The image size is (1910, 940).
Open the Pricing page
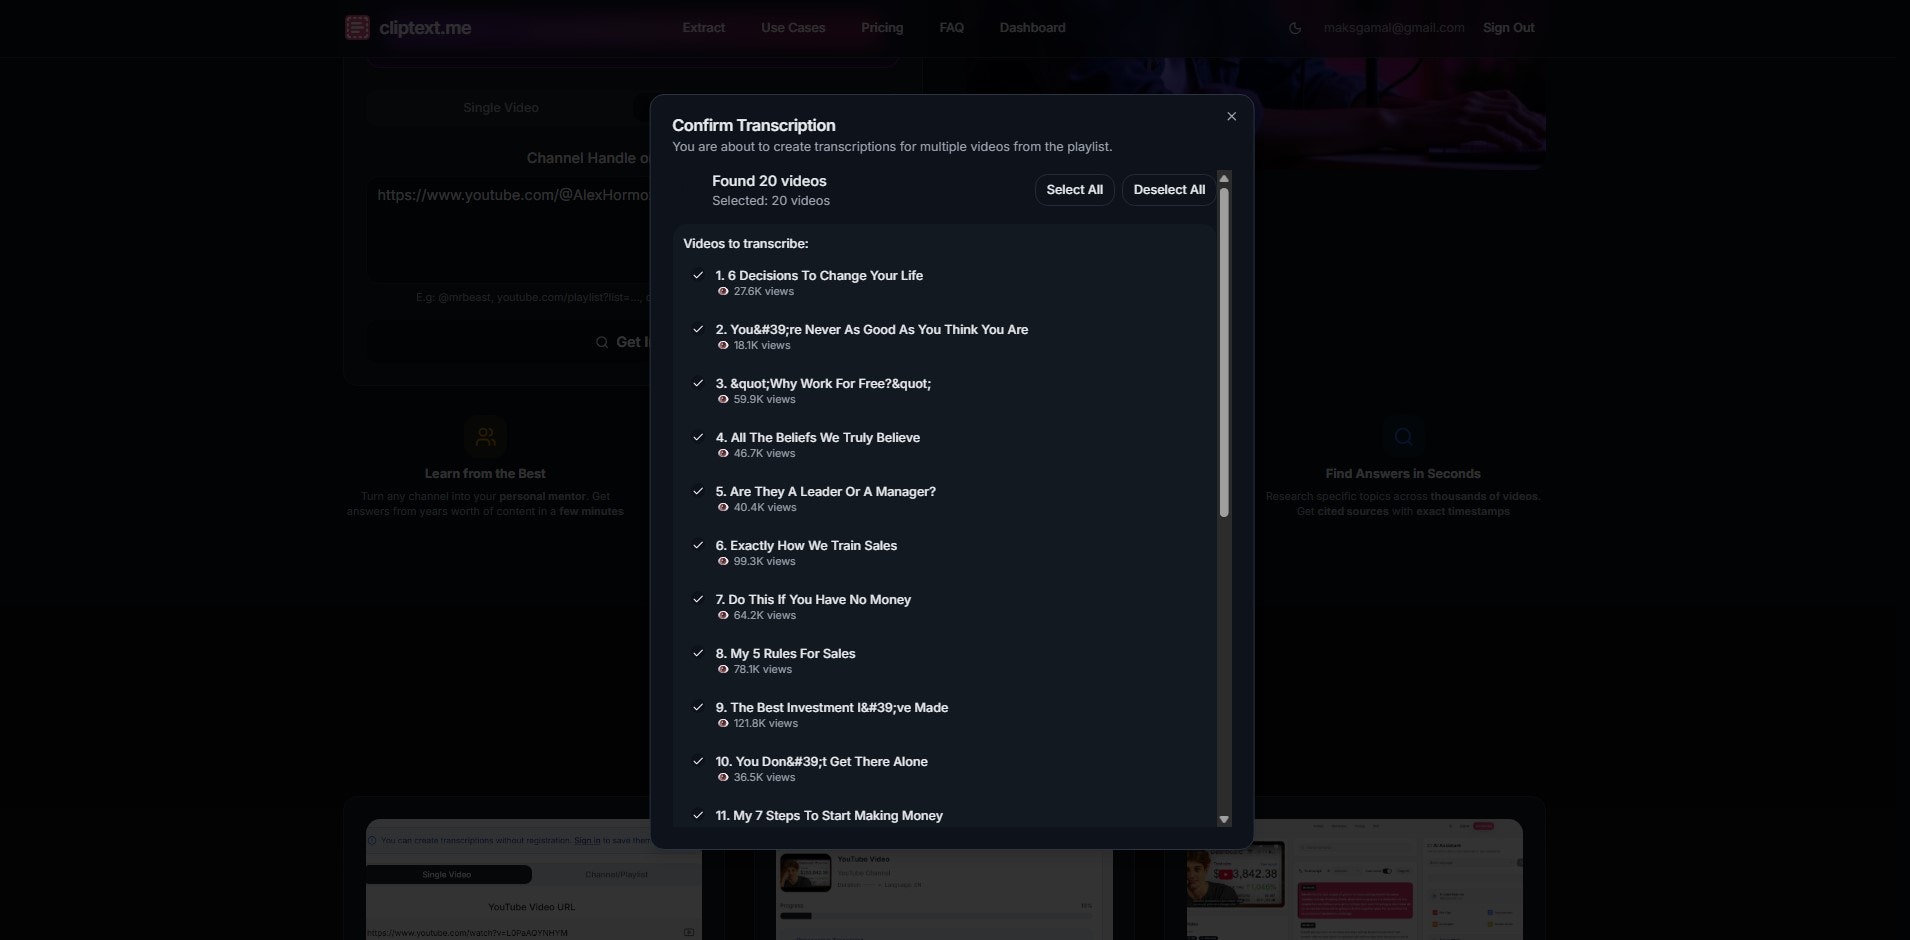[882, 28]
